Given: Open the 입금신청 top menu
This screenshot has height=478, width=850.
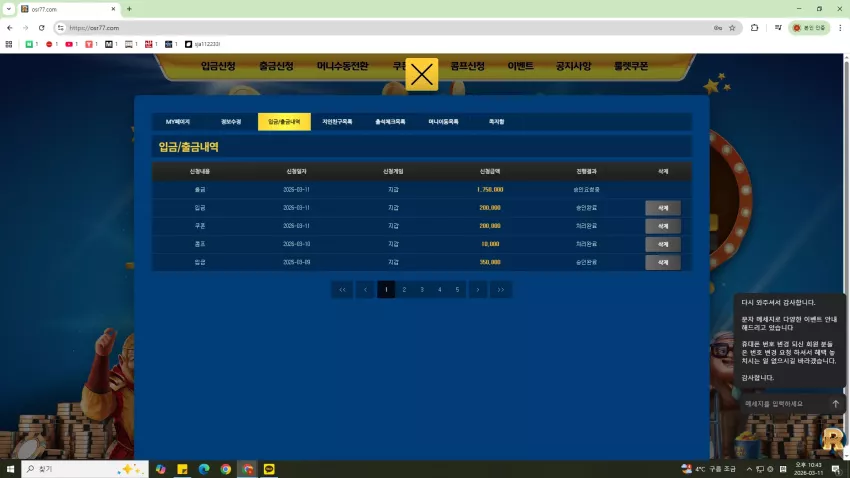Looking at the screenshot, I should (x=218, y=66).
